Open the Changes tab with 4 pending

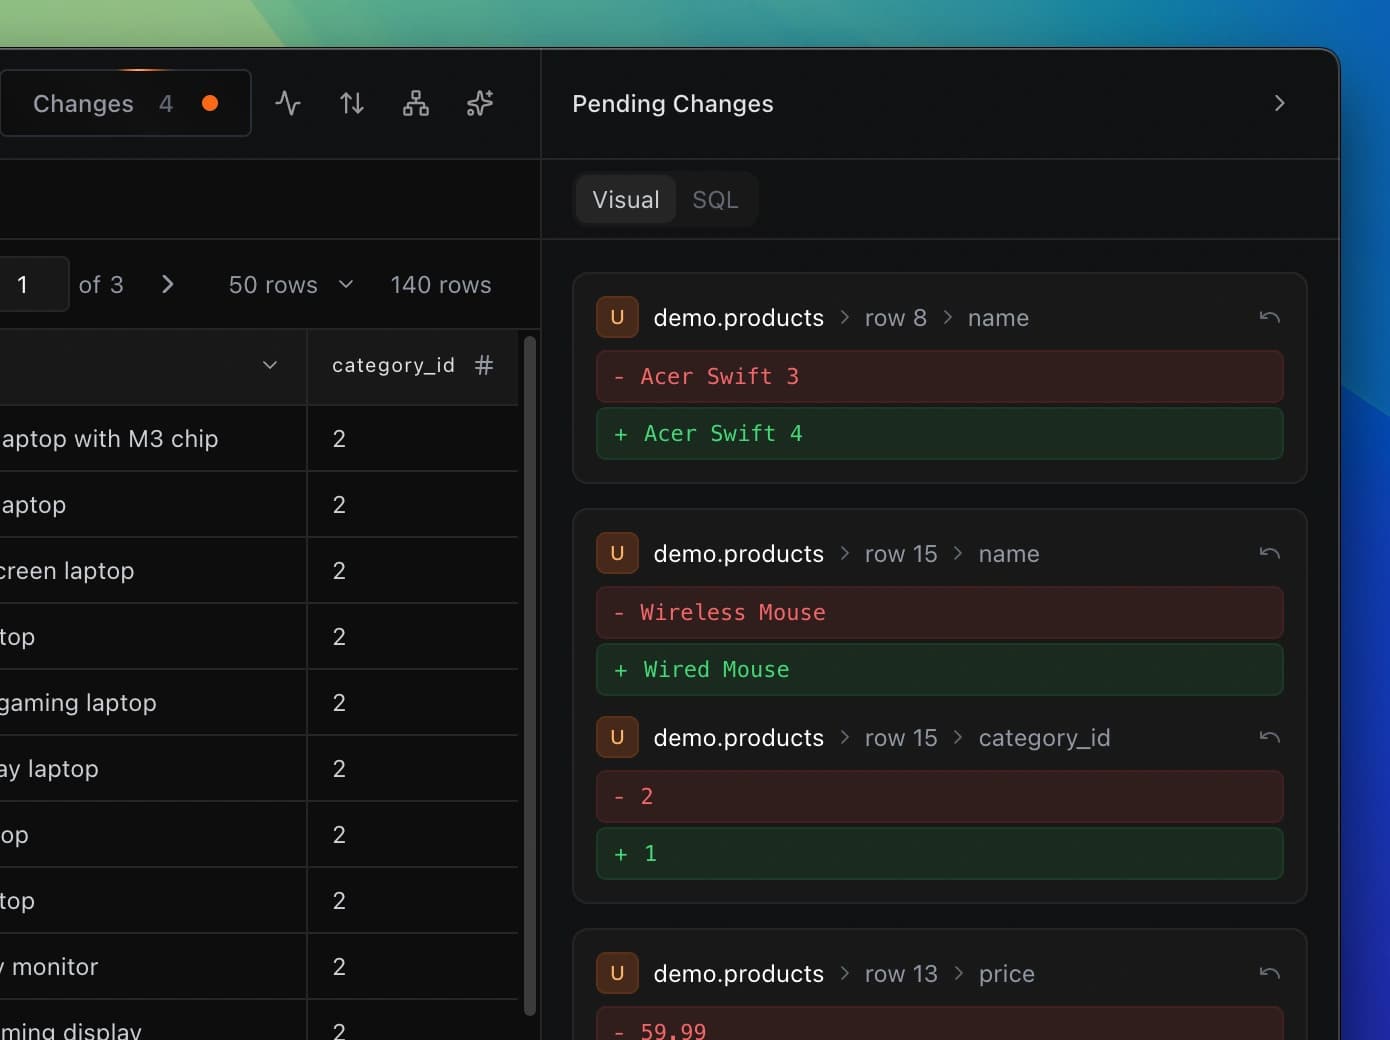[x=125, y=103]
